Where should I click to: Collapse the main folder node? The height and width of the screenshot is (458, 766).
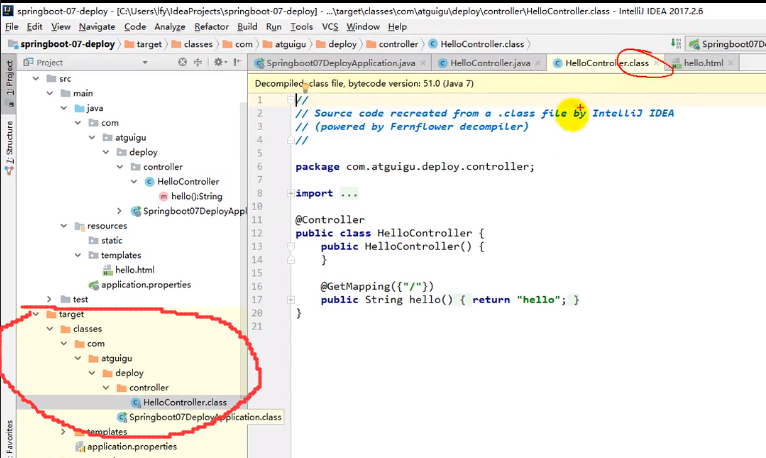[50, 93]
